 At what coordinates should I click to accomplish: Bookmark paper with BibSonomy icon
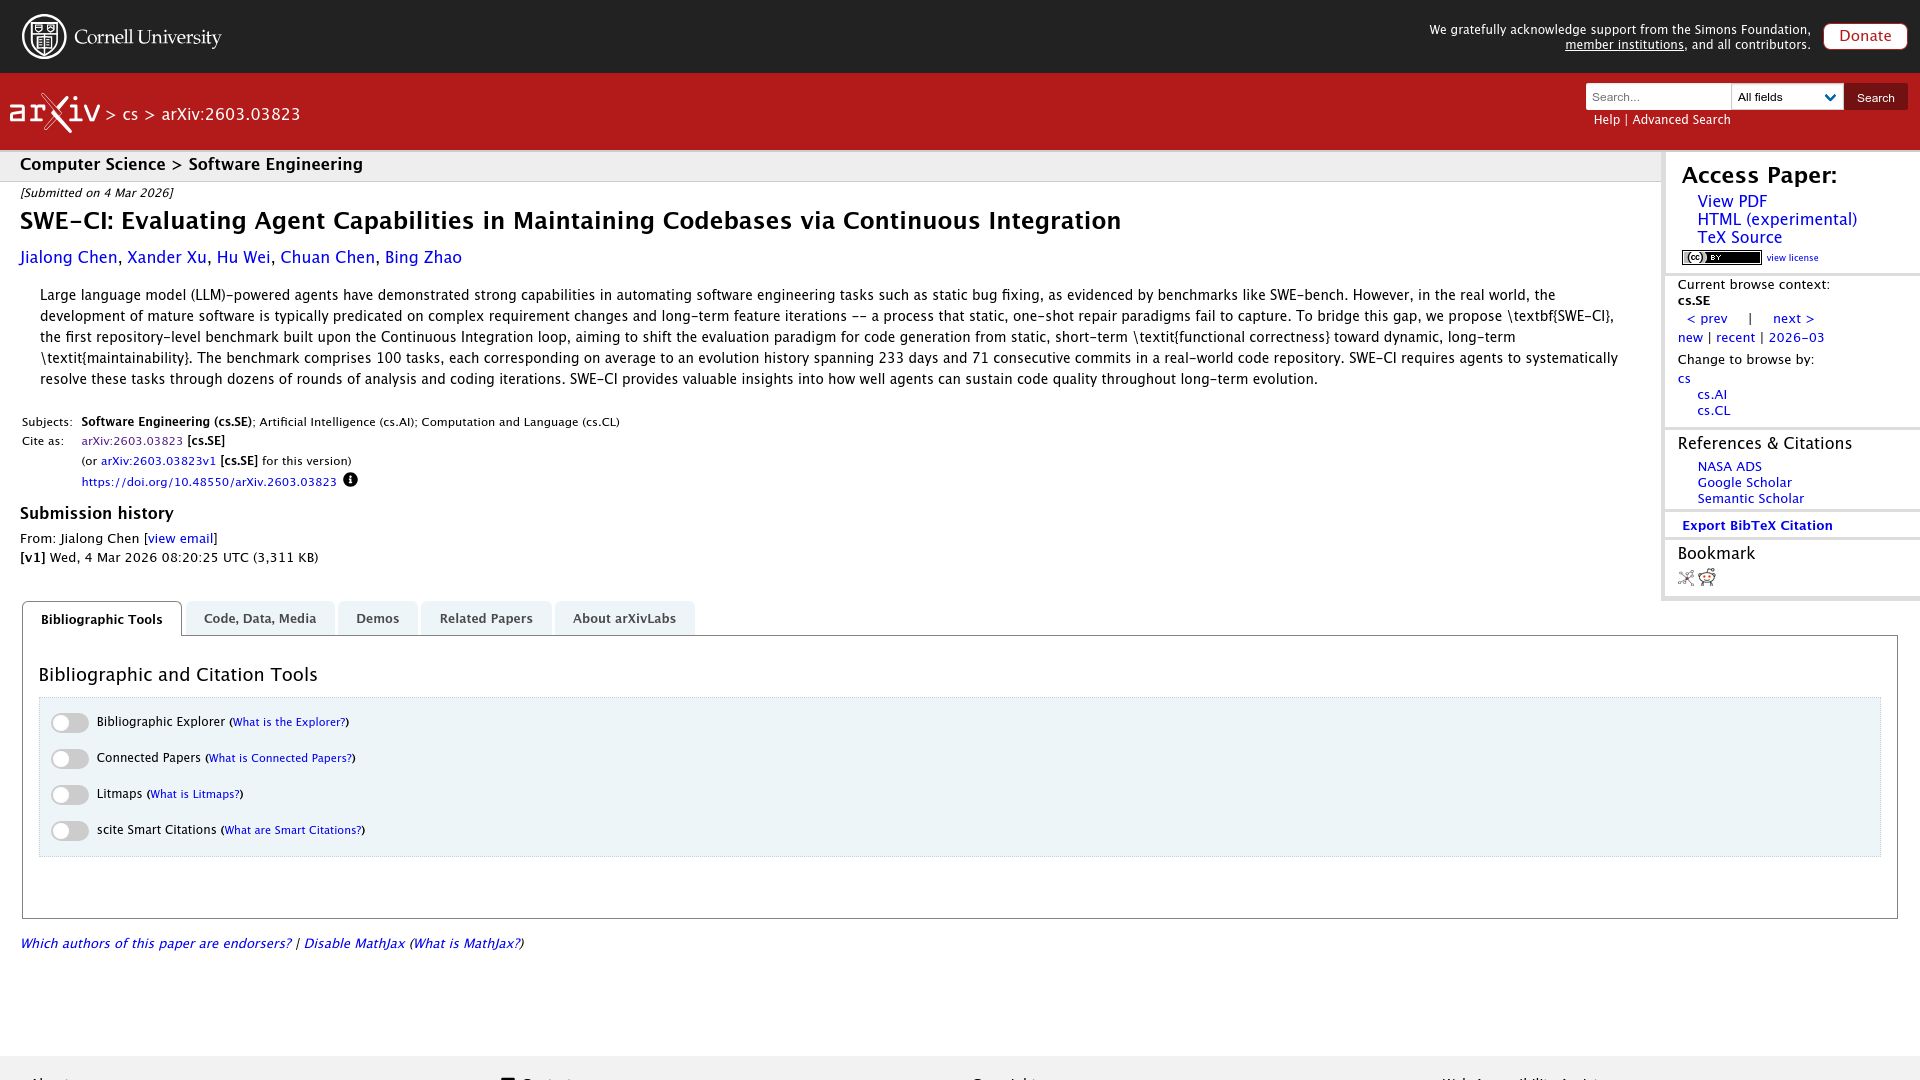(1686, 578)
